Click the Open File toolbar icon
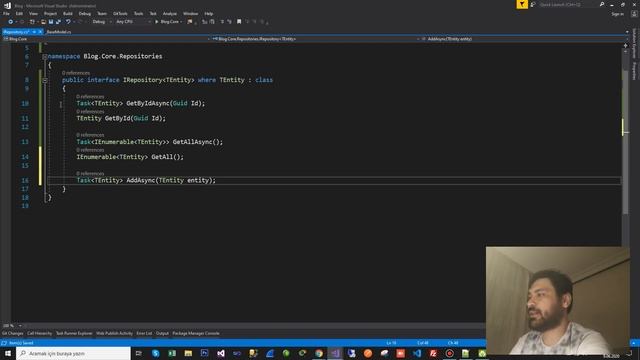The image size is (640, 360). click(x=43, y=22)
